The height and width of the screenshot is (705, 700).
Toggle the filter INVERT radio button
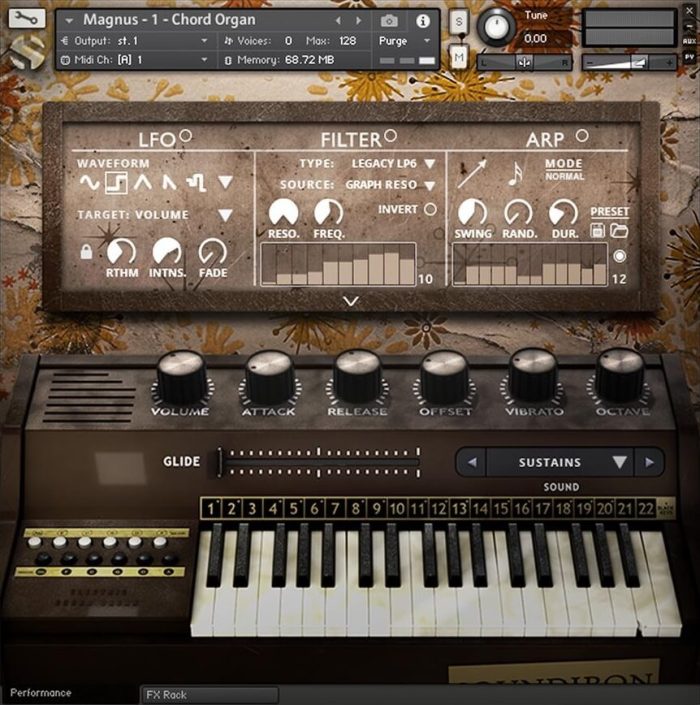[430, 209]
